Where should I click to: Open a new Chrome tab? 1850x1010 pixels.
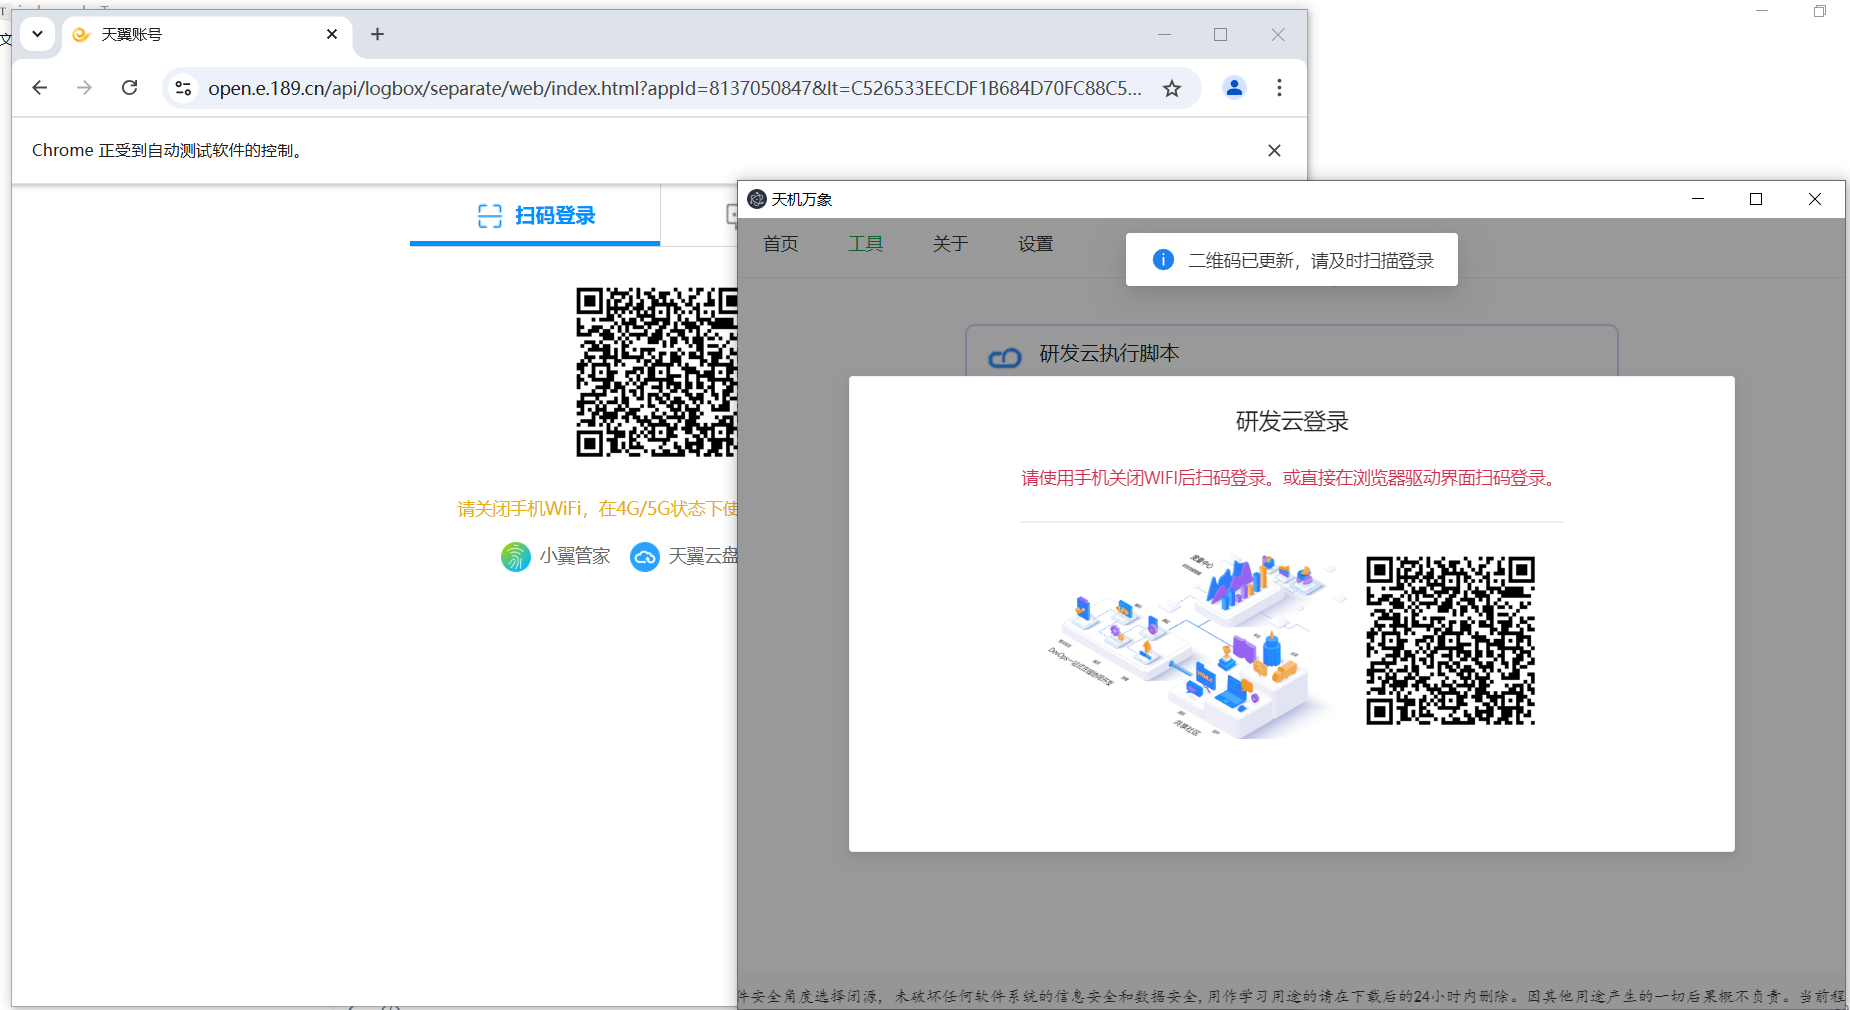(x=377, y=34)
